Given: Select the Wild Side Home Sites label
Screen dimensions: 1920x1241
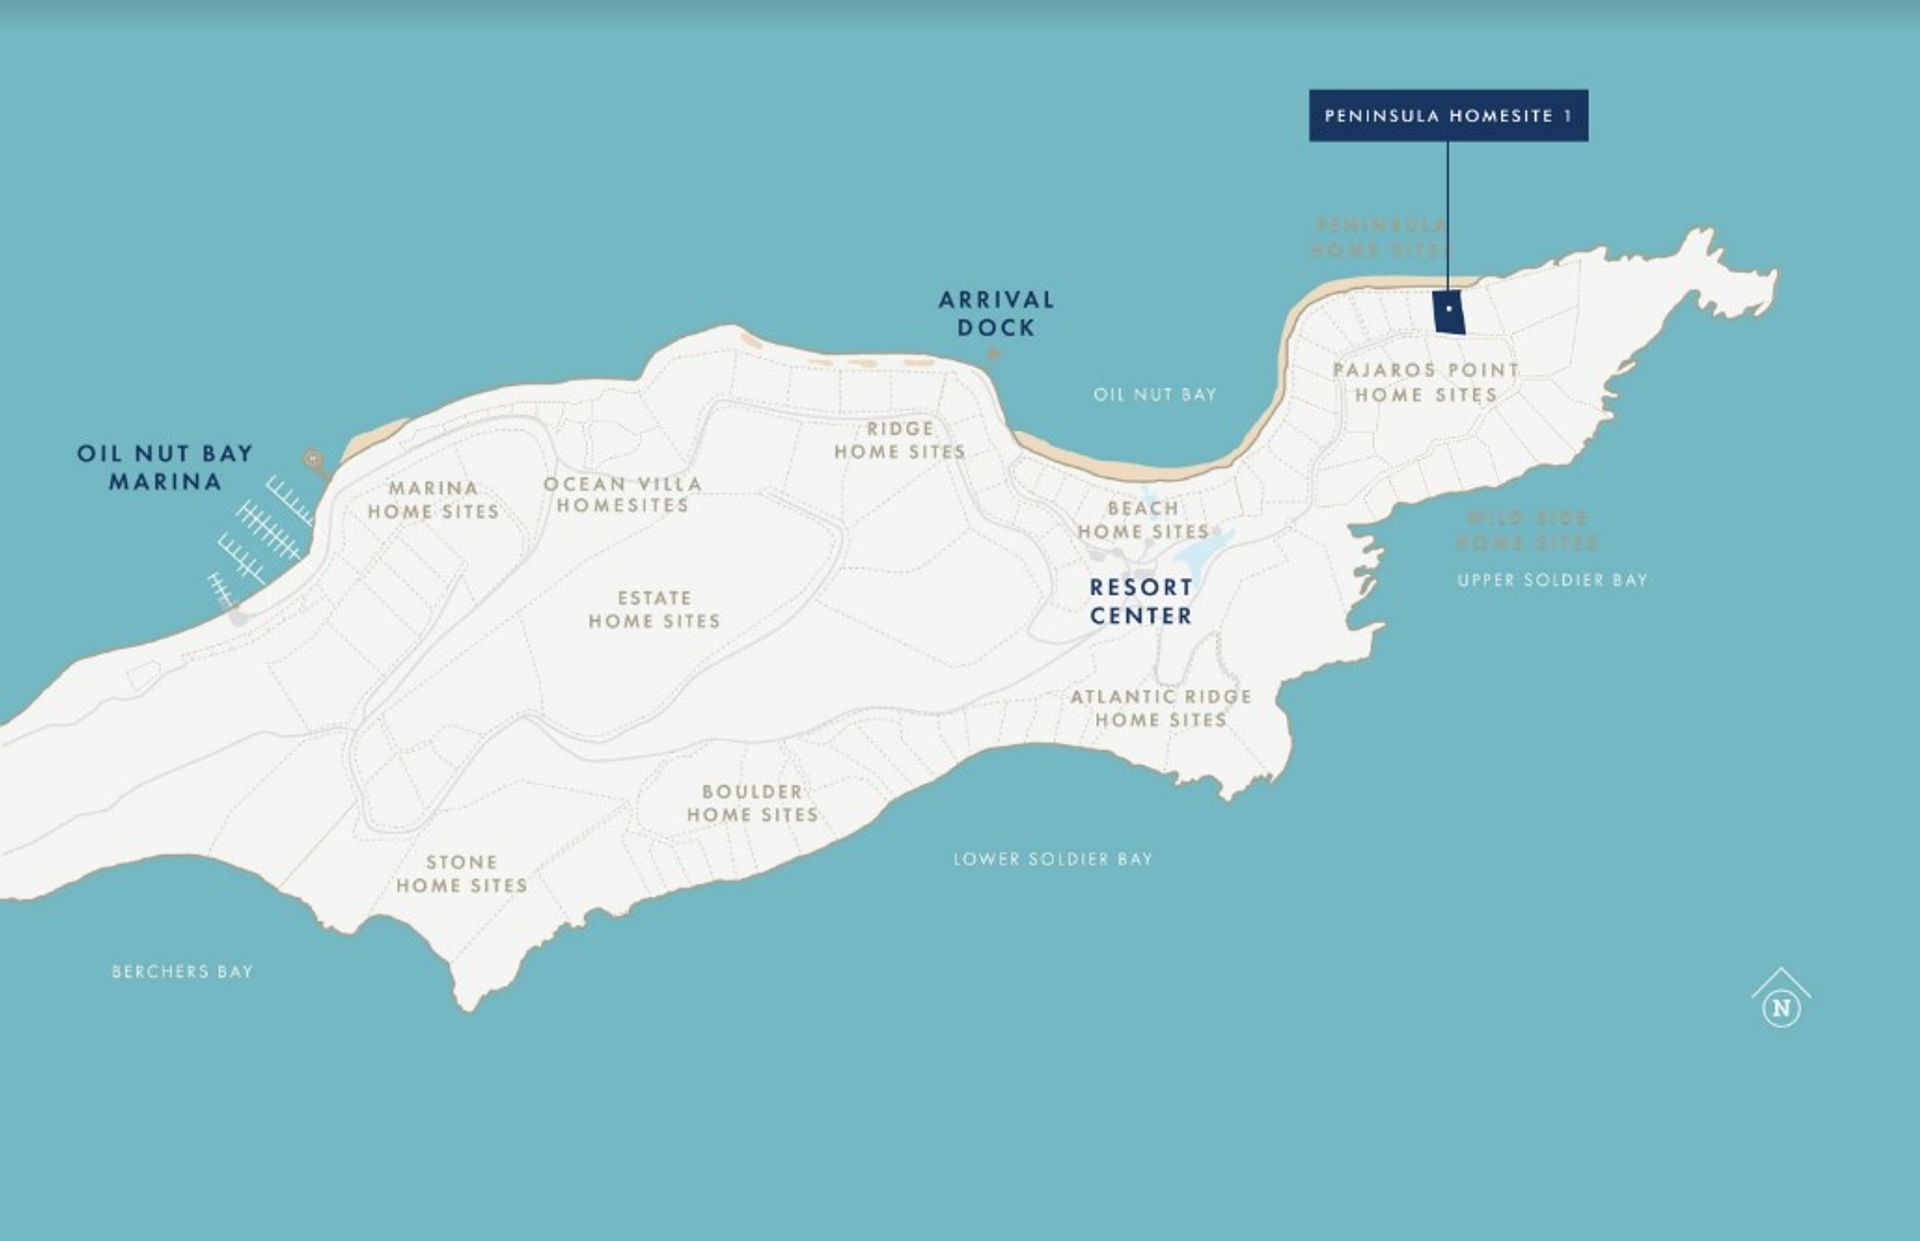Looking at the screenshot, I should tap(1526, 530).
